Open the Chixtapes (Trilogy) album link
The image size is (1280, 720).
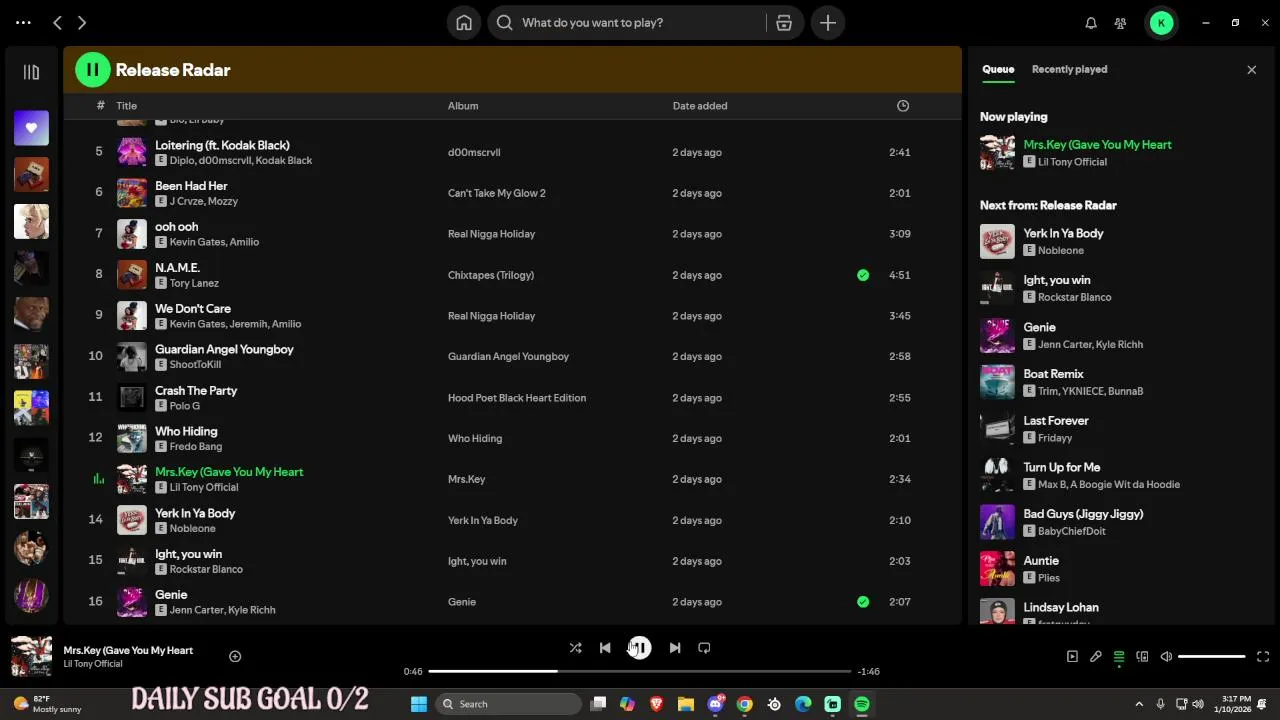pyautogui.click(x=491, y=275)
